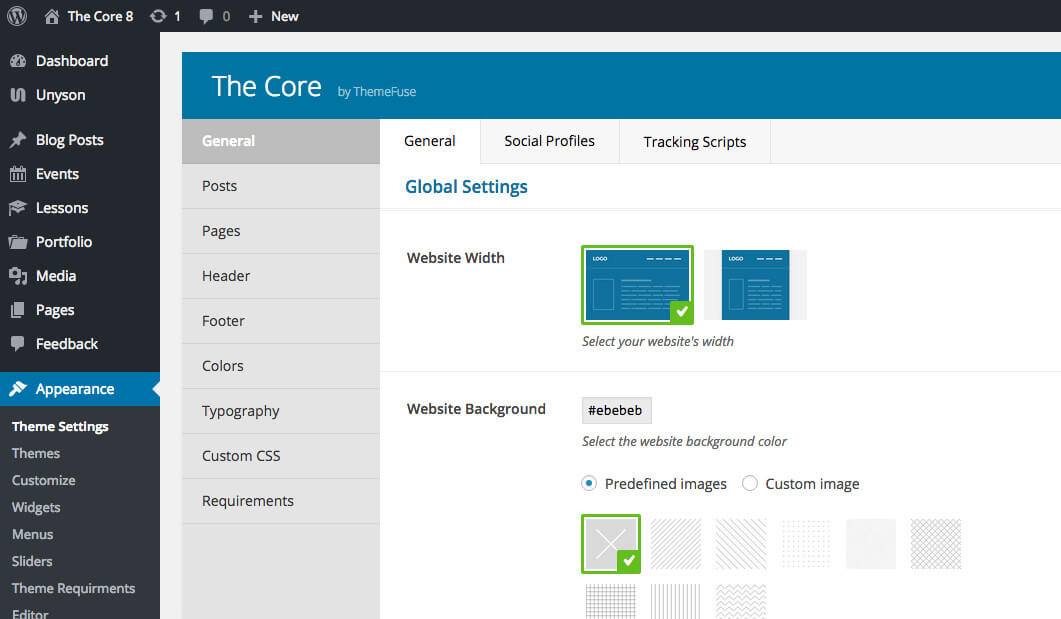
Task: Click the Blog Posts pin icon
Action: pos(18,140)
